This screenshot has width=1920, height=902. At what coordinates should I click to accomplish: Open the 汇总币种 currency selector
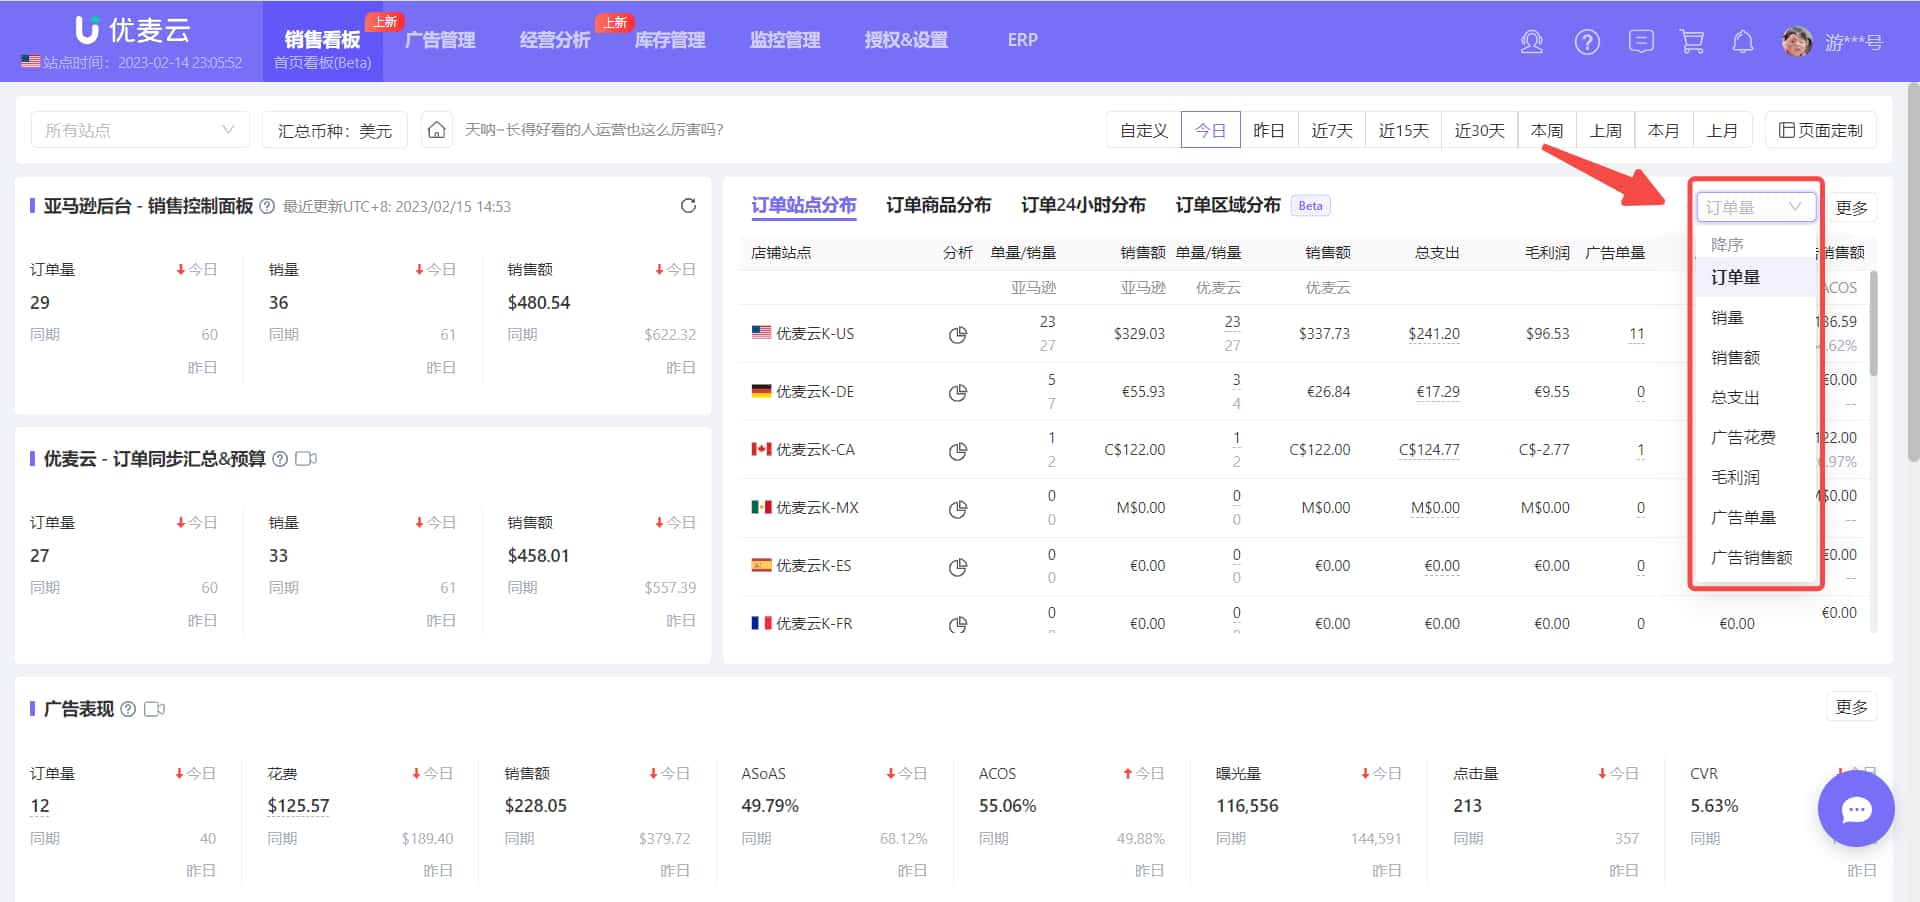point(334,130)
